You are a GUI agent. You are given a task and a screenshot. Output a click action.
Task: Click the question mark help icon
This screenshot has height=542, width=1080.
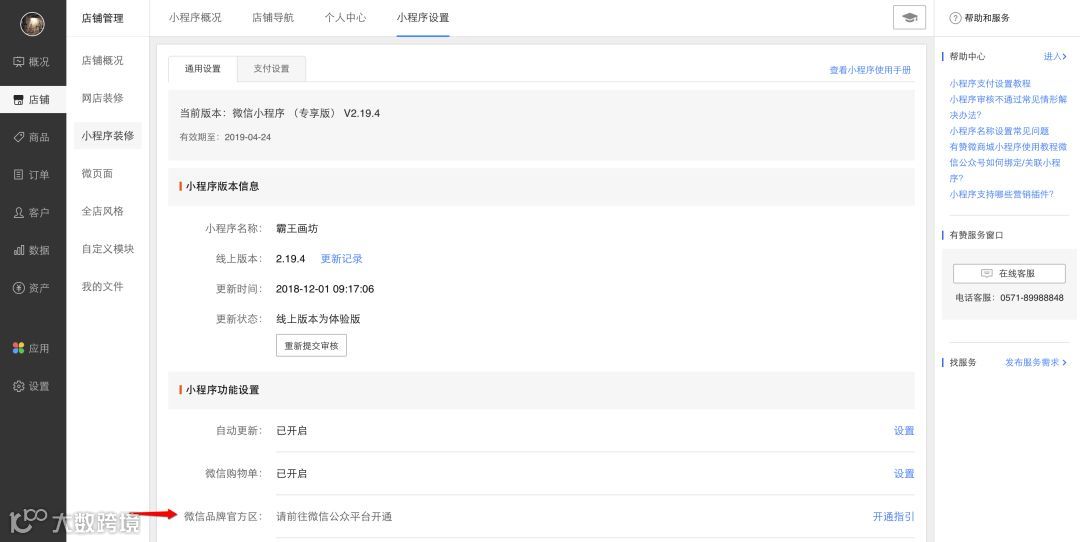click(955, 19)
